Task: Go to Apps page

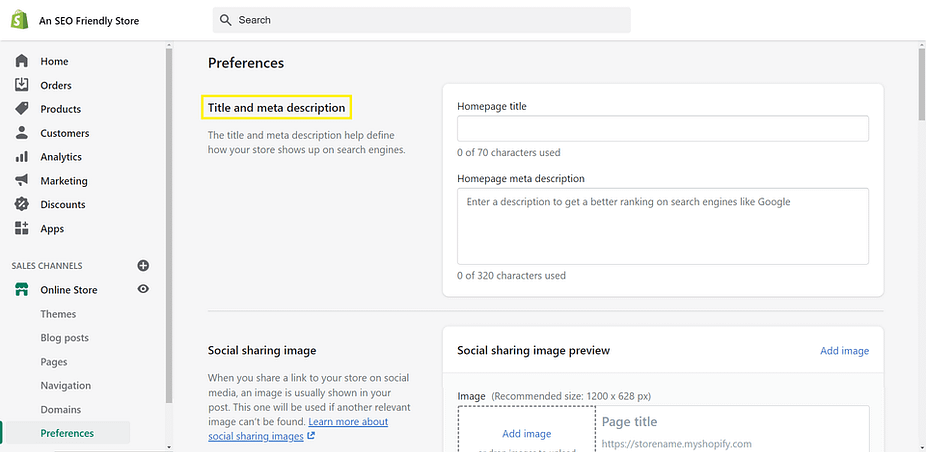Action: tap(52, 229)
